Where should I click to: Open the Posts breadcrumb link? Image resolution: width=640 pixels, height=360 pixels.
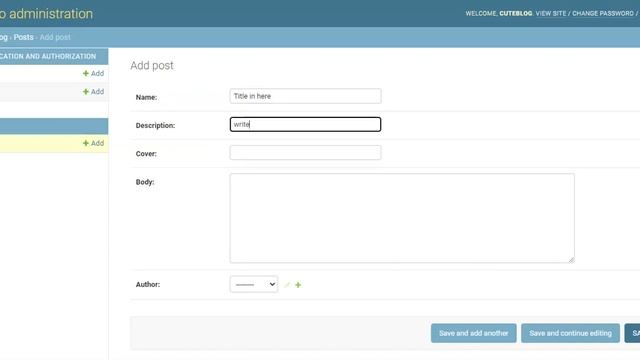click(x=23, y=37)
